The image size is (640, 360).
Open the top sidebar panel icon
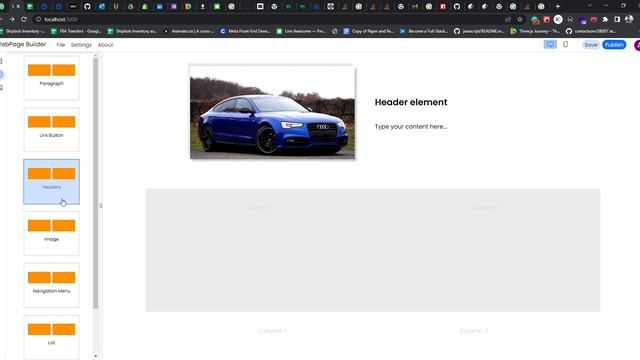1,61
